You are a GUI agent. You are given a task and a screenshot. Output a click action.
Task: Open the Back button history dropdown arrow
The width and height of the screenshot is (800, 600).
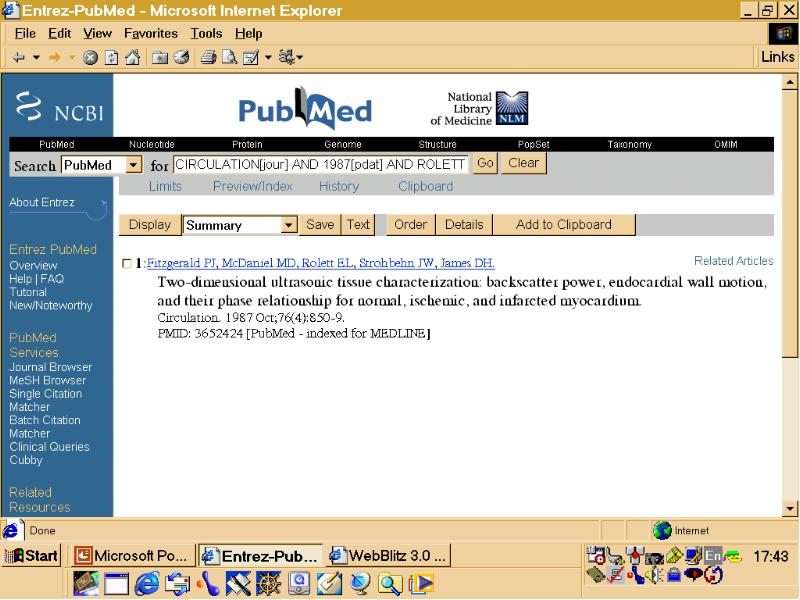(x=36, y=58)
